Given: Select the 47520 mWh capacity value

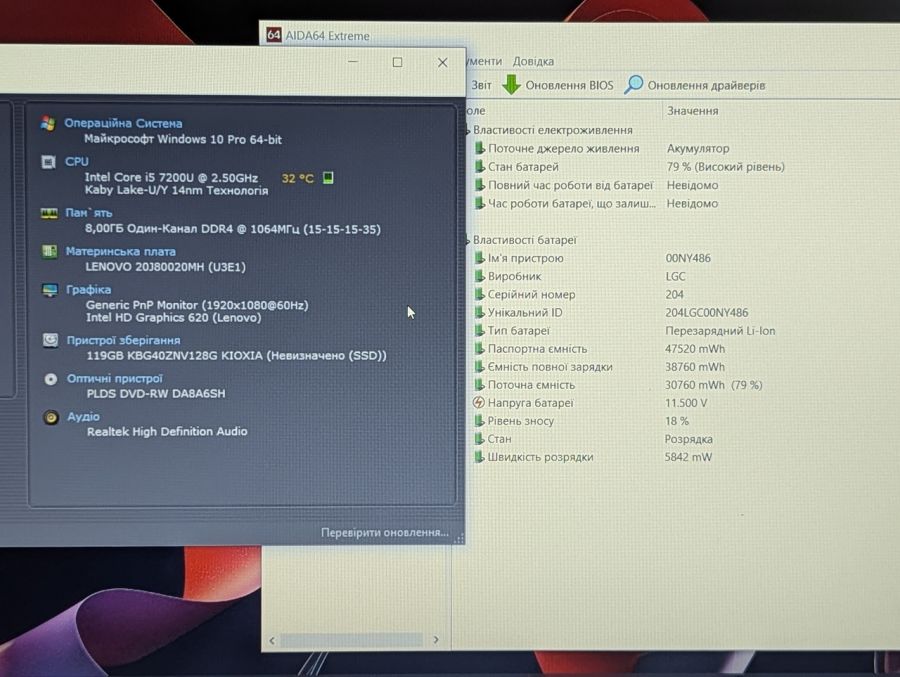Looking at the screenshot, I should (x=695, y=349).
